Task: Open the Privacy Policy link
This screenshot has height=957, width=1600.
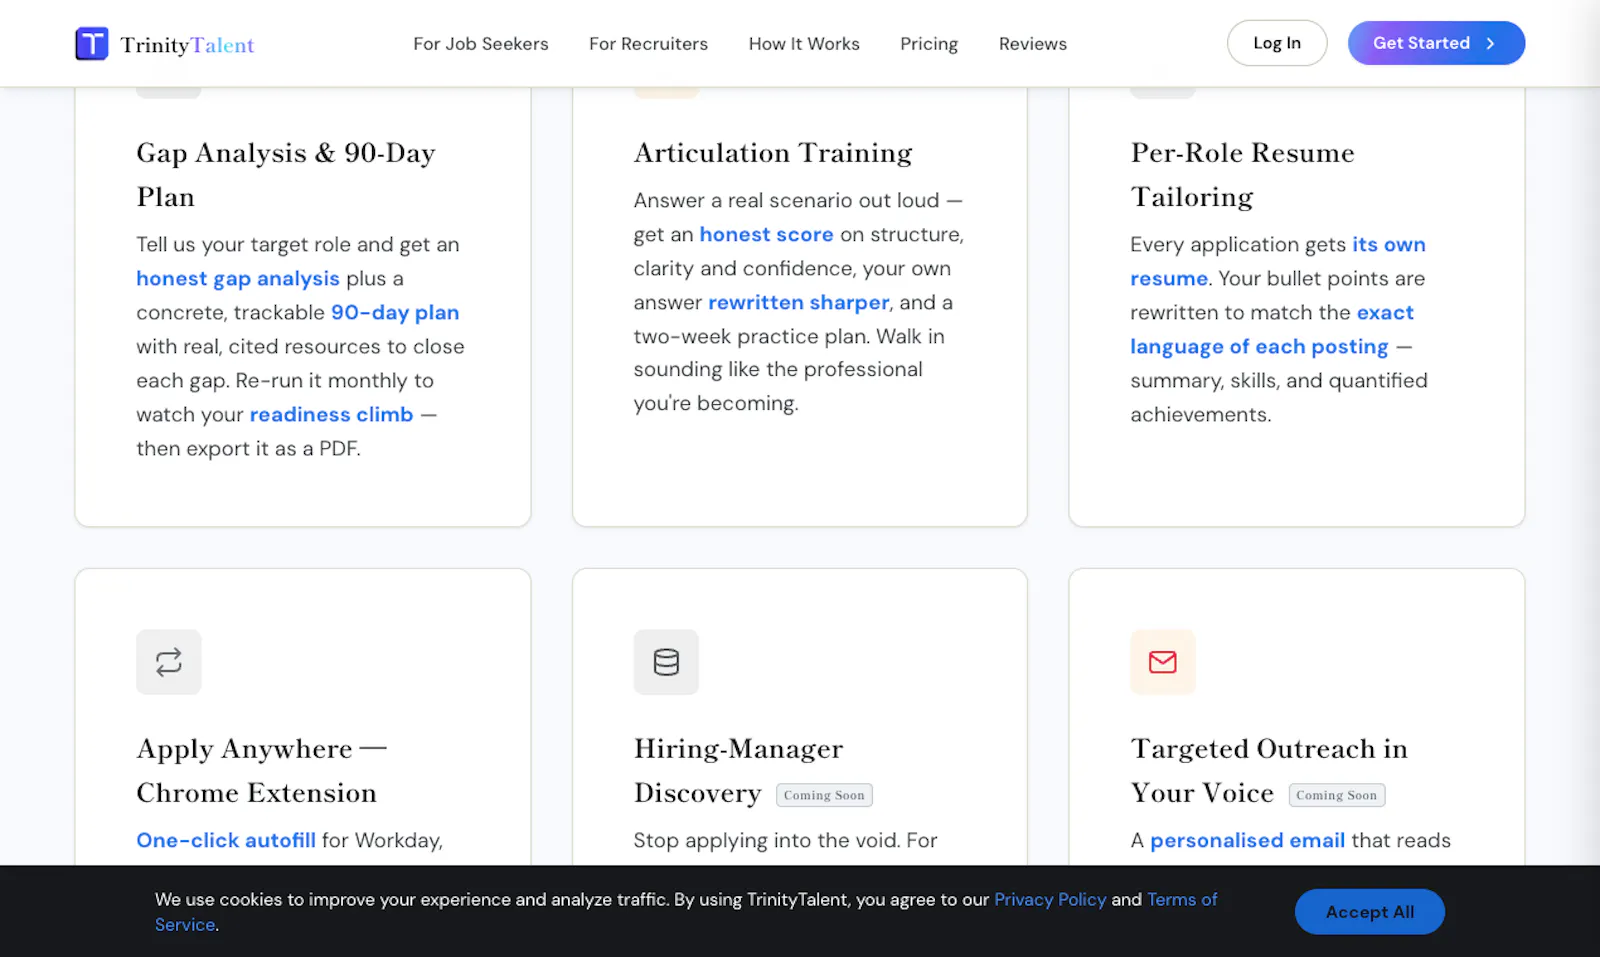Action: click(x=1050, y=899)
